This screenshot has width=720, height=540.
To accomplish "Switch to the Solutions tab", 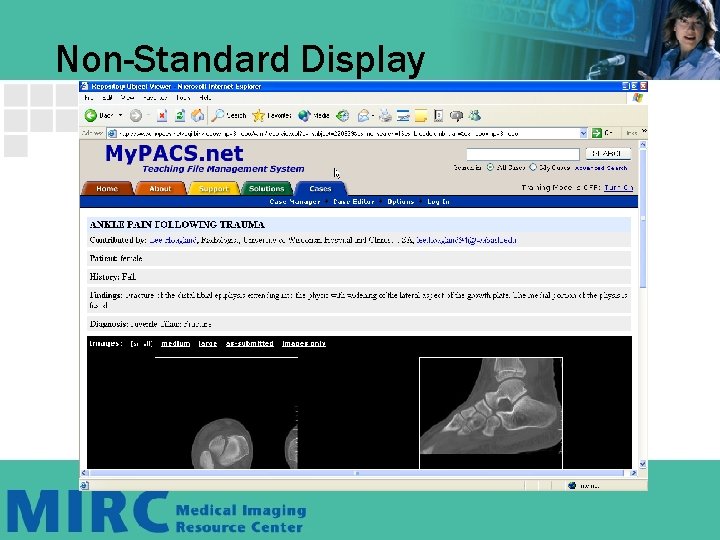I will pyautogui.click(x=266, y=189).
